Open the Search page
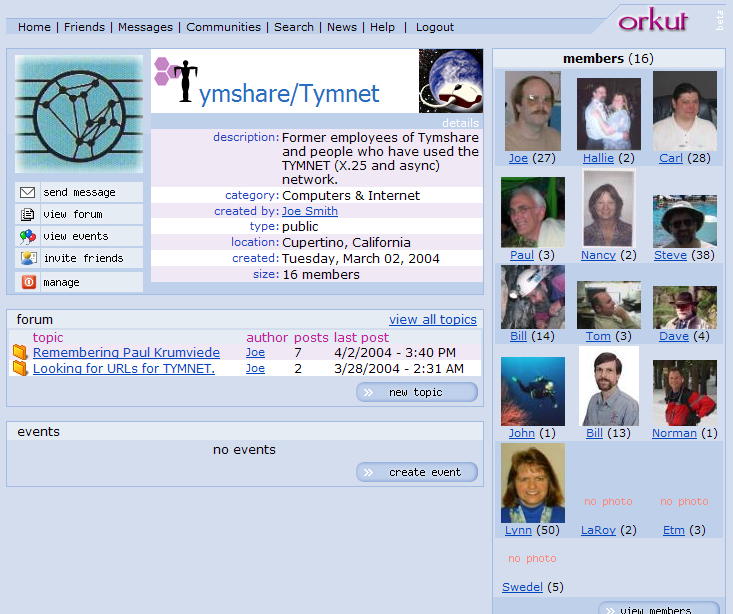 pyautogui.click(x=294, y=27)
